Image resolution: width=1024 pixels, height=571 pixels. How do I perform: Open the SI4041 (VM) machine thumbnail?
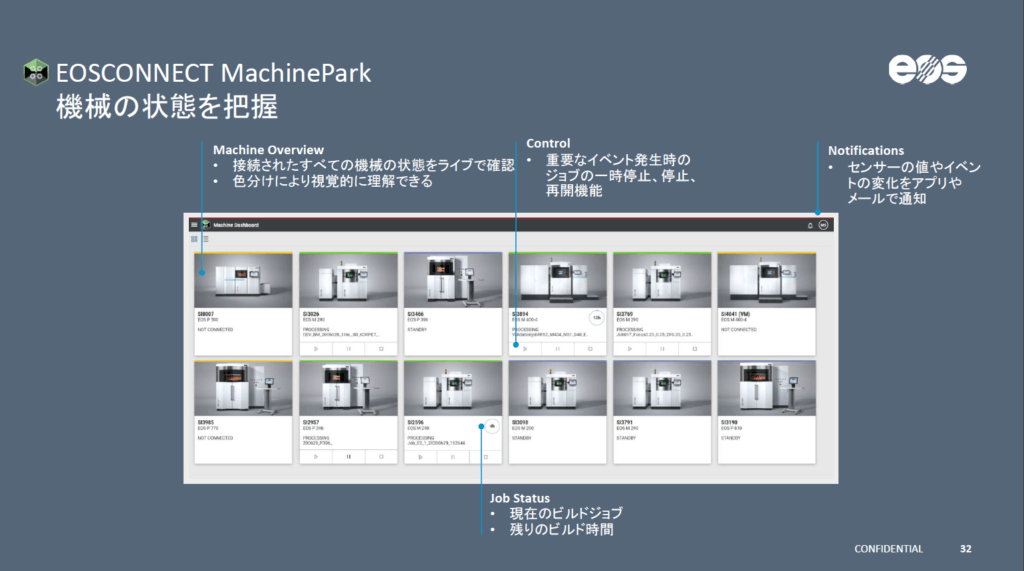click(767, 281)
